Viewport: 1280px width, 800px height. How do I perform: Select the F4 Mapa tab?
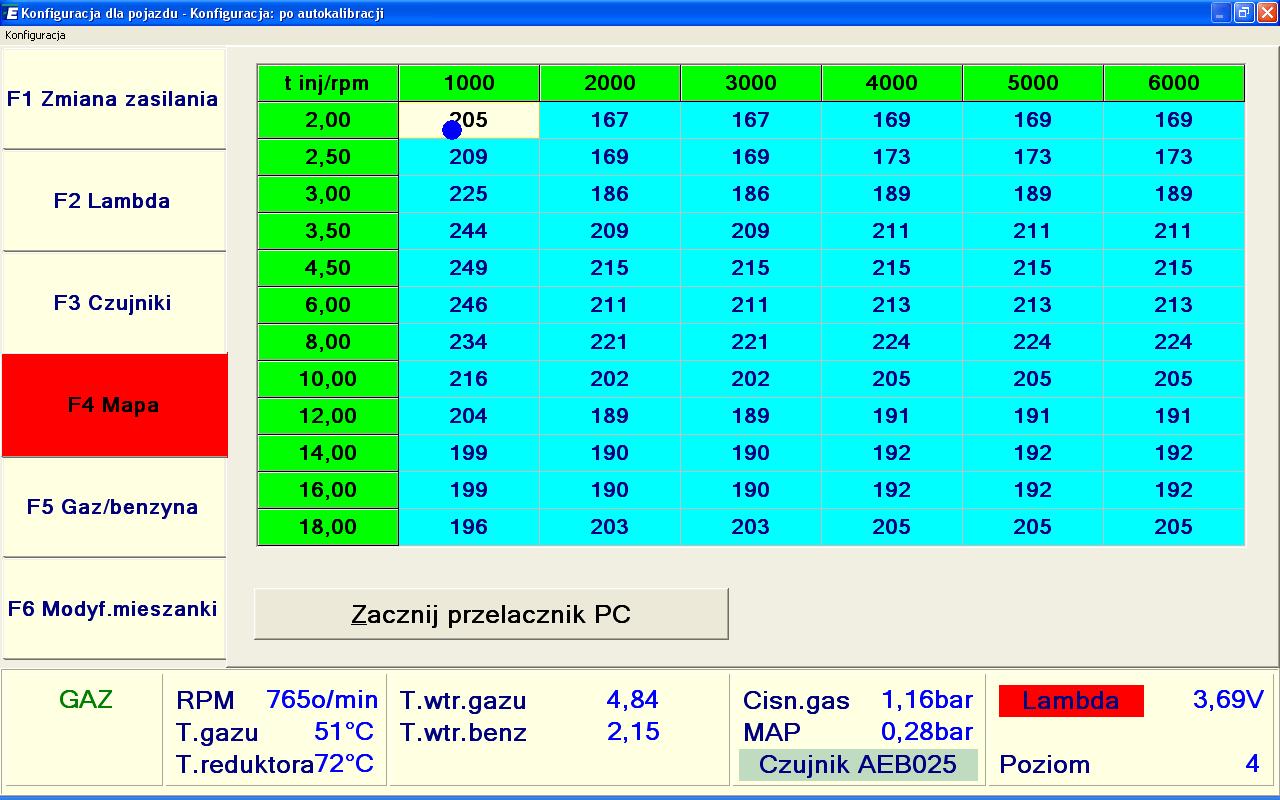pyautogui.click(x=114, y=405)
